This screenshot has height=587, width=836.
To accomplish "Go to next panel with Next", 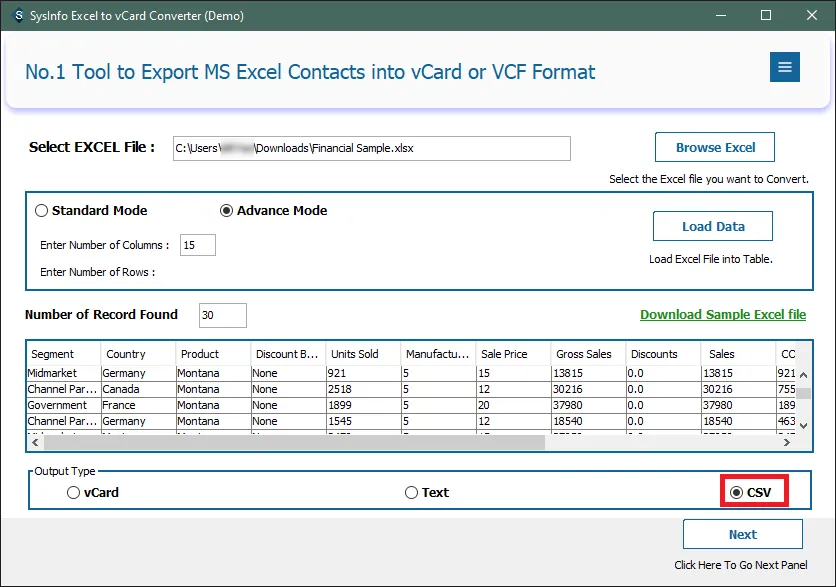I will click(x=743, y=534).
